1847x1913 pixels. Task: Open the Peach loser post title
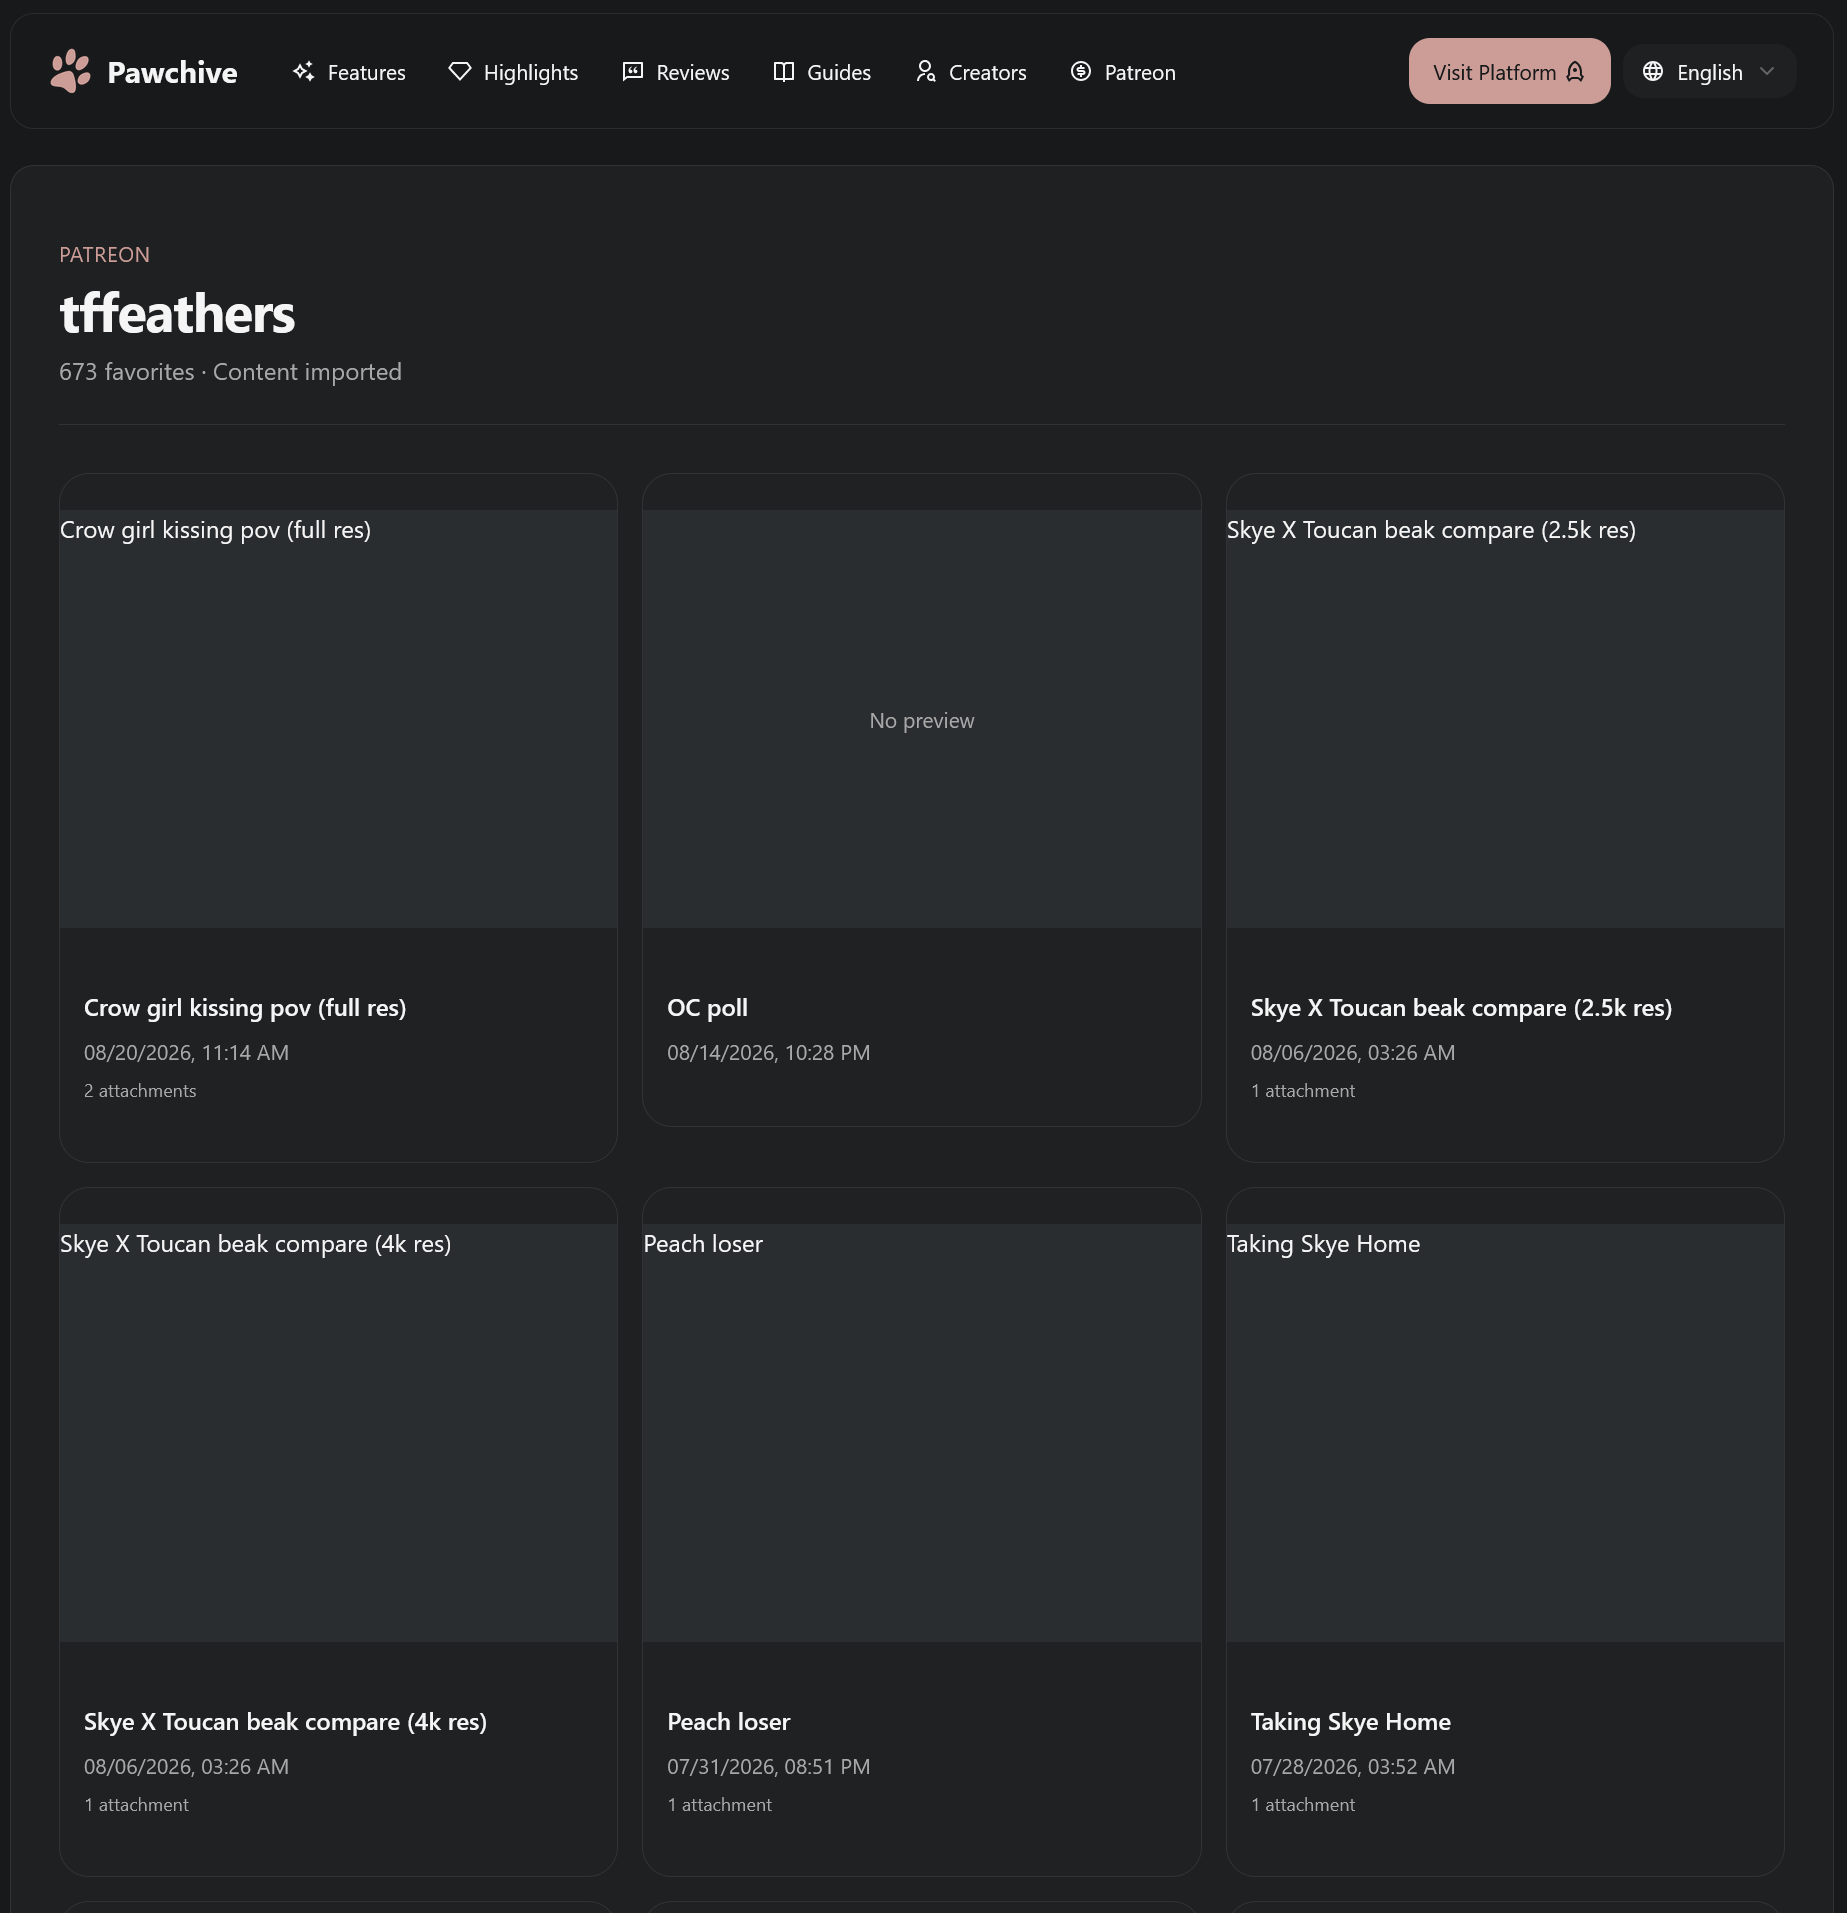(x=728, y=1722)
